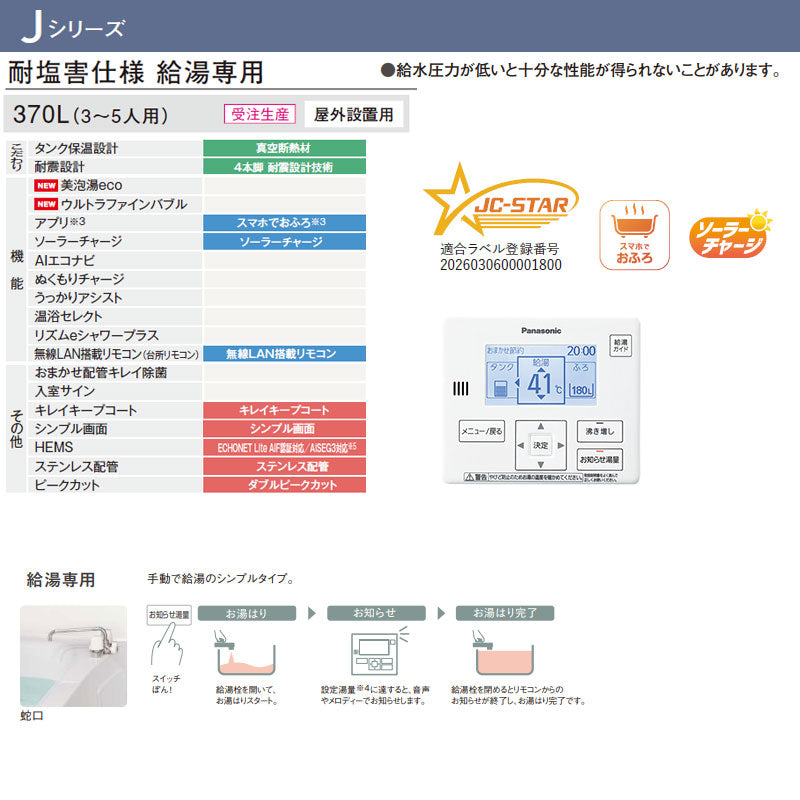
Task: Click the ソーラーチャージ sun badge
Action: (x=730, y=234)
